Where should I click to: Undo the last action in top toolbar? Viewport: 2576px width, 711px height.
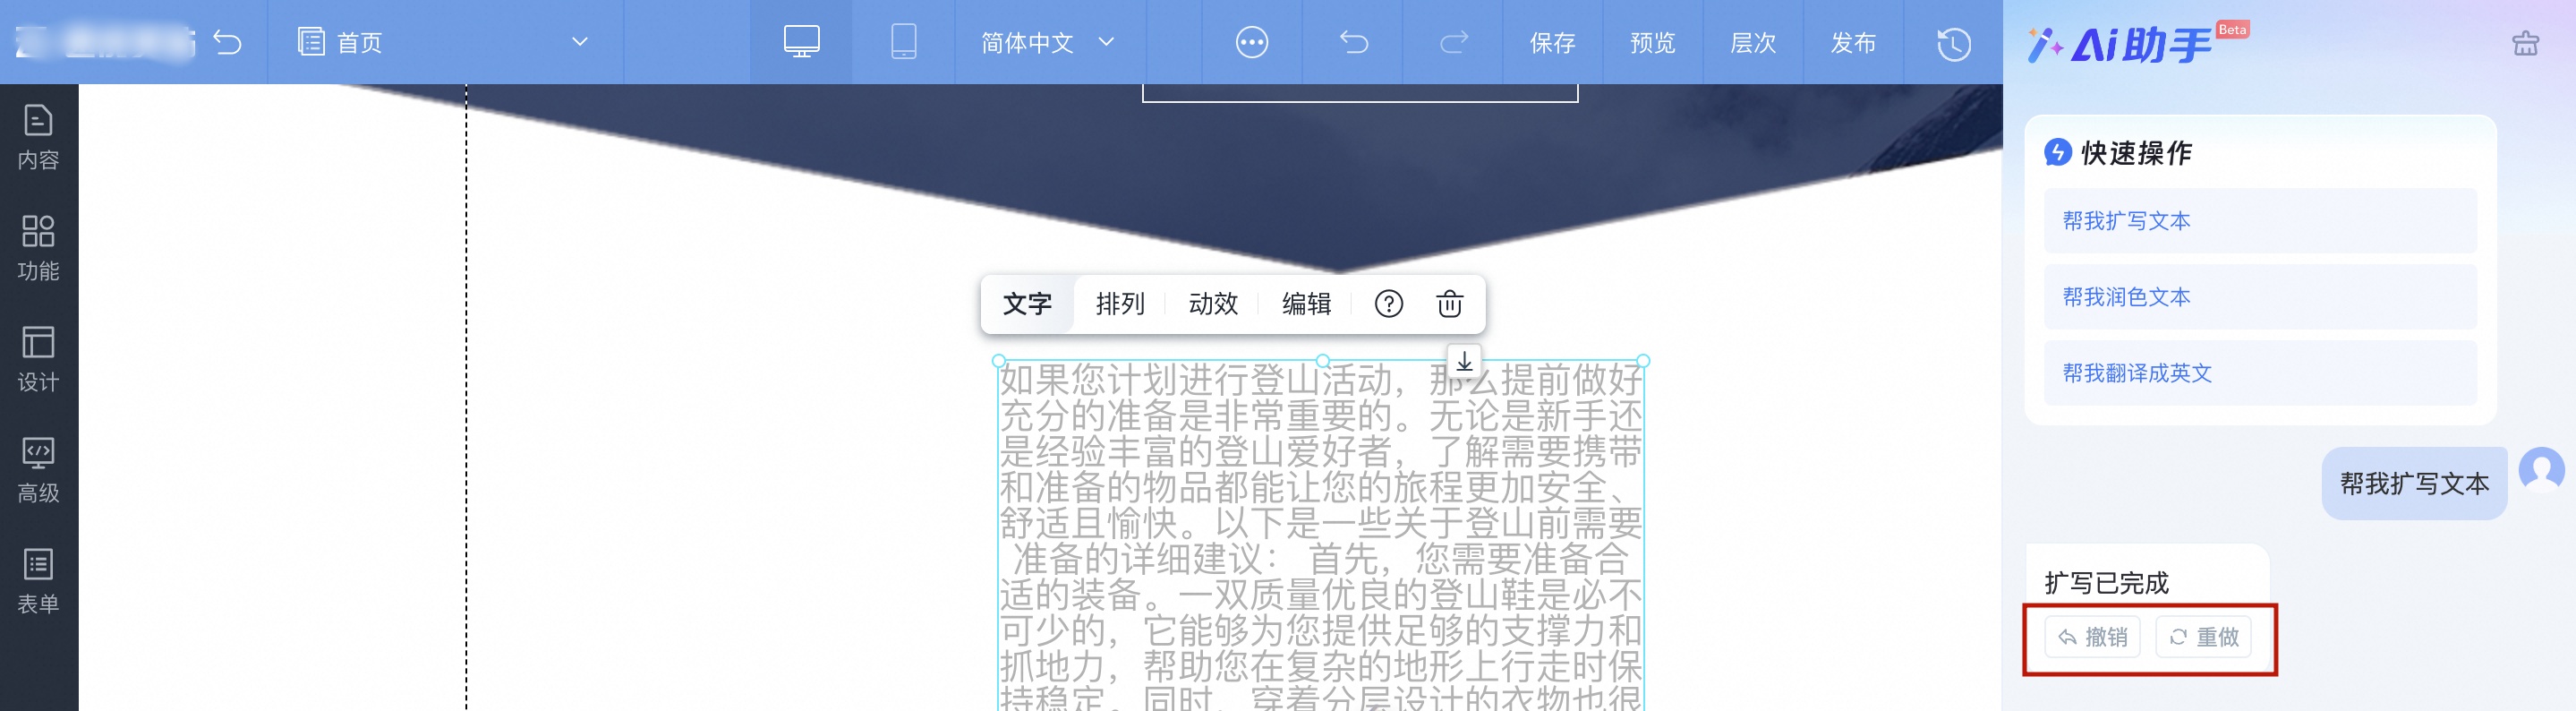(x=1353, y=42)
